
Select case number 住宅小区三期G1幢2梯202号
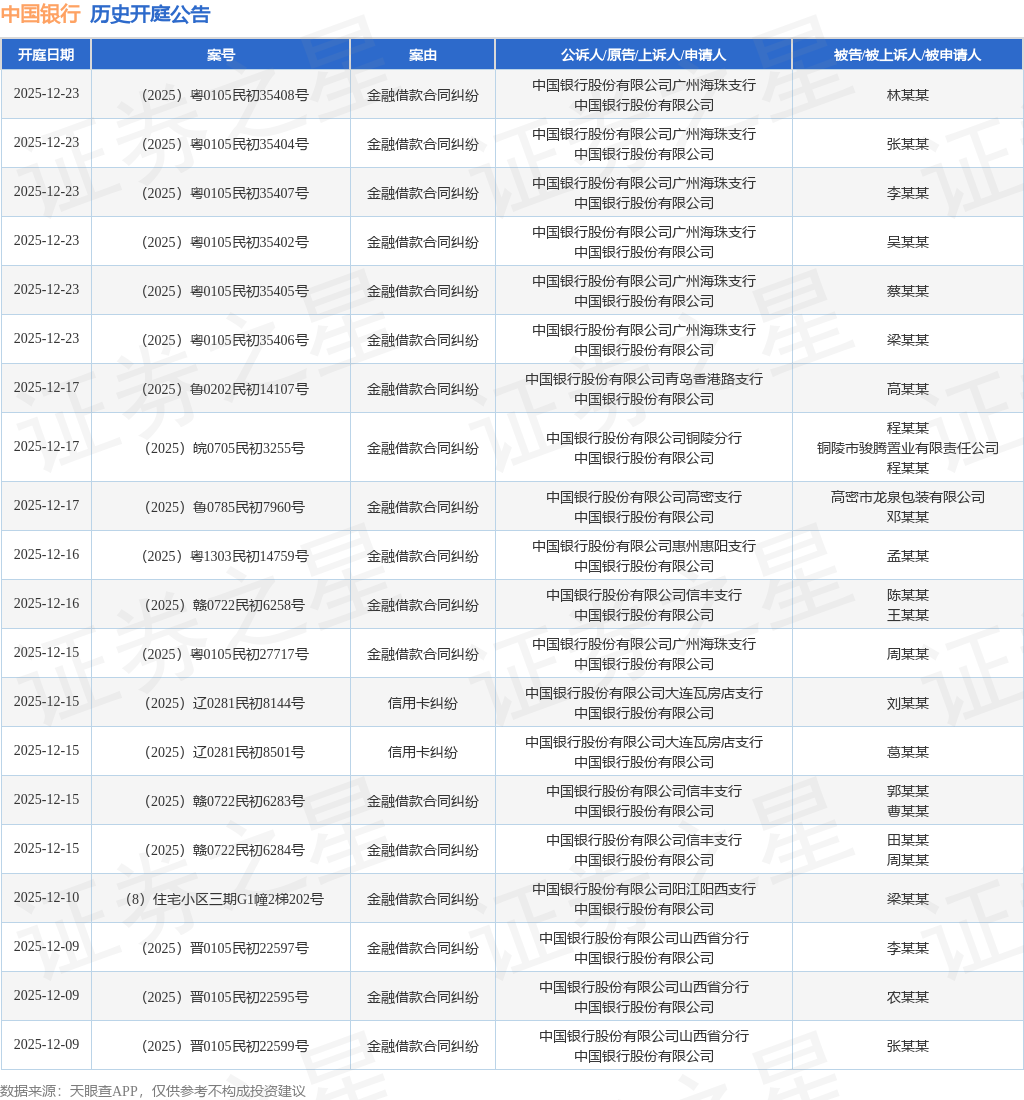(x=225, y=900)
